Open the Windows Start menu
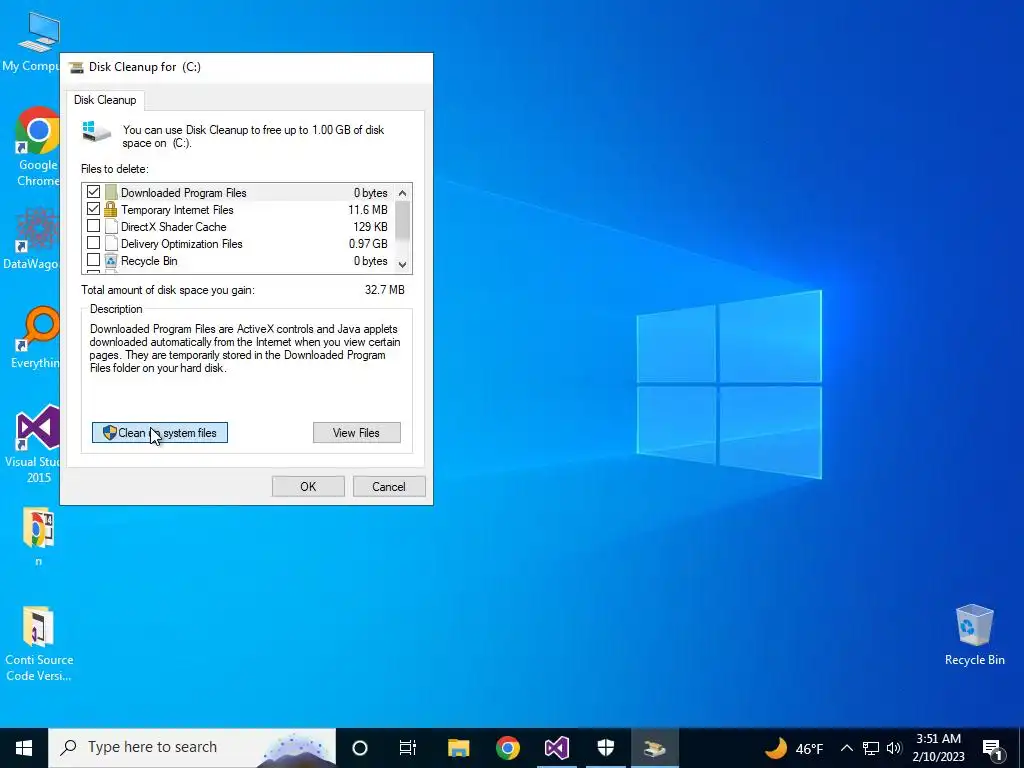 click(24, 748)
